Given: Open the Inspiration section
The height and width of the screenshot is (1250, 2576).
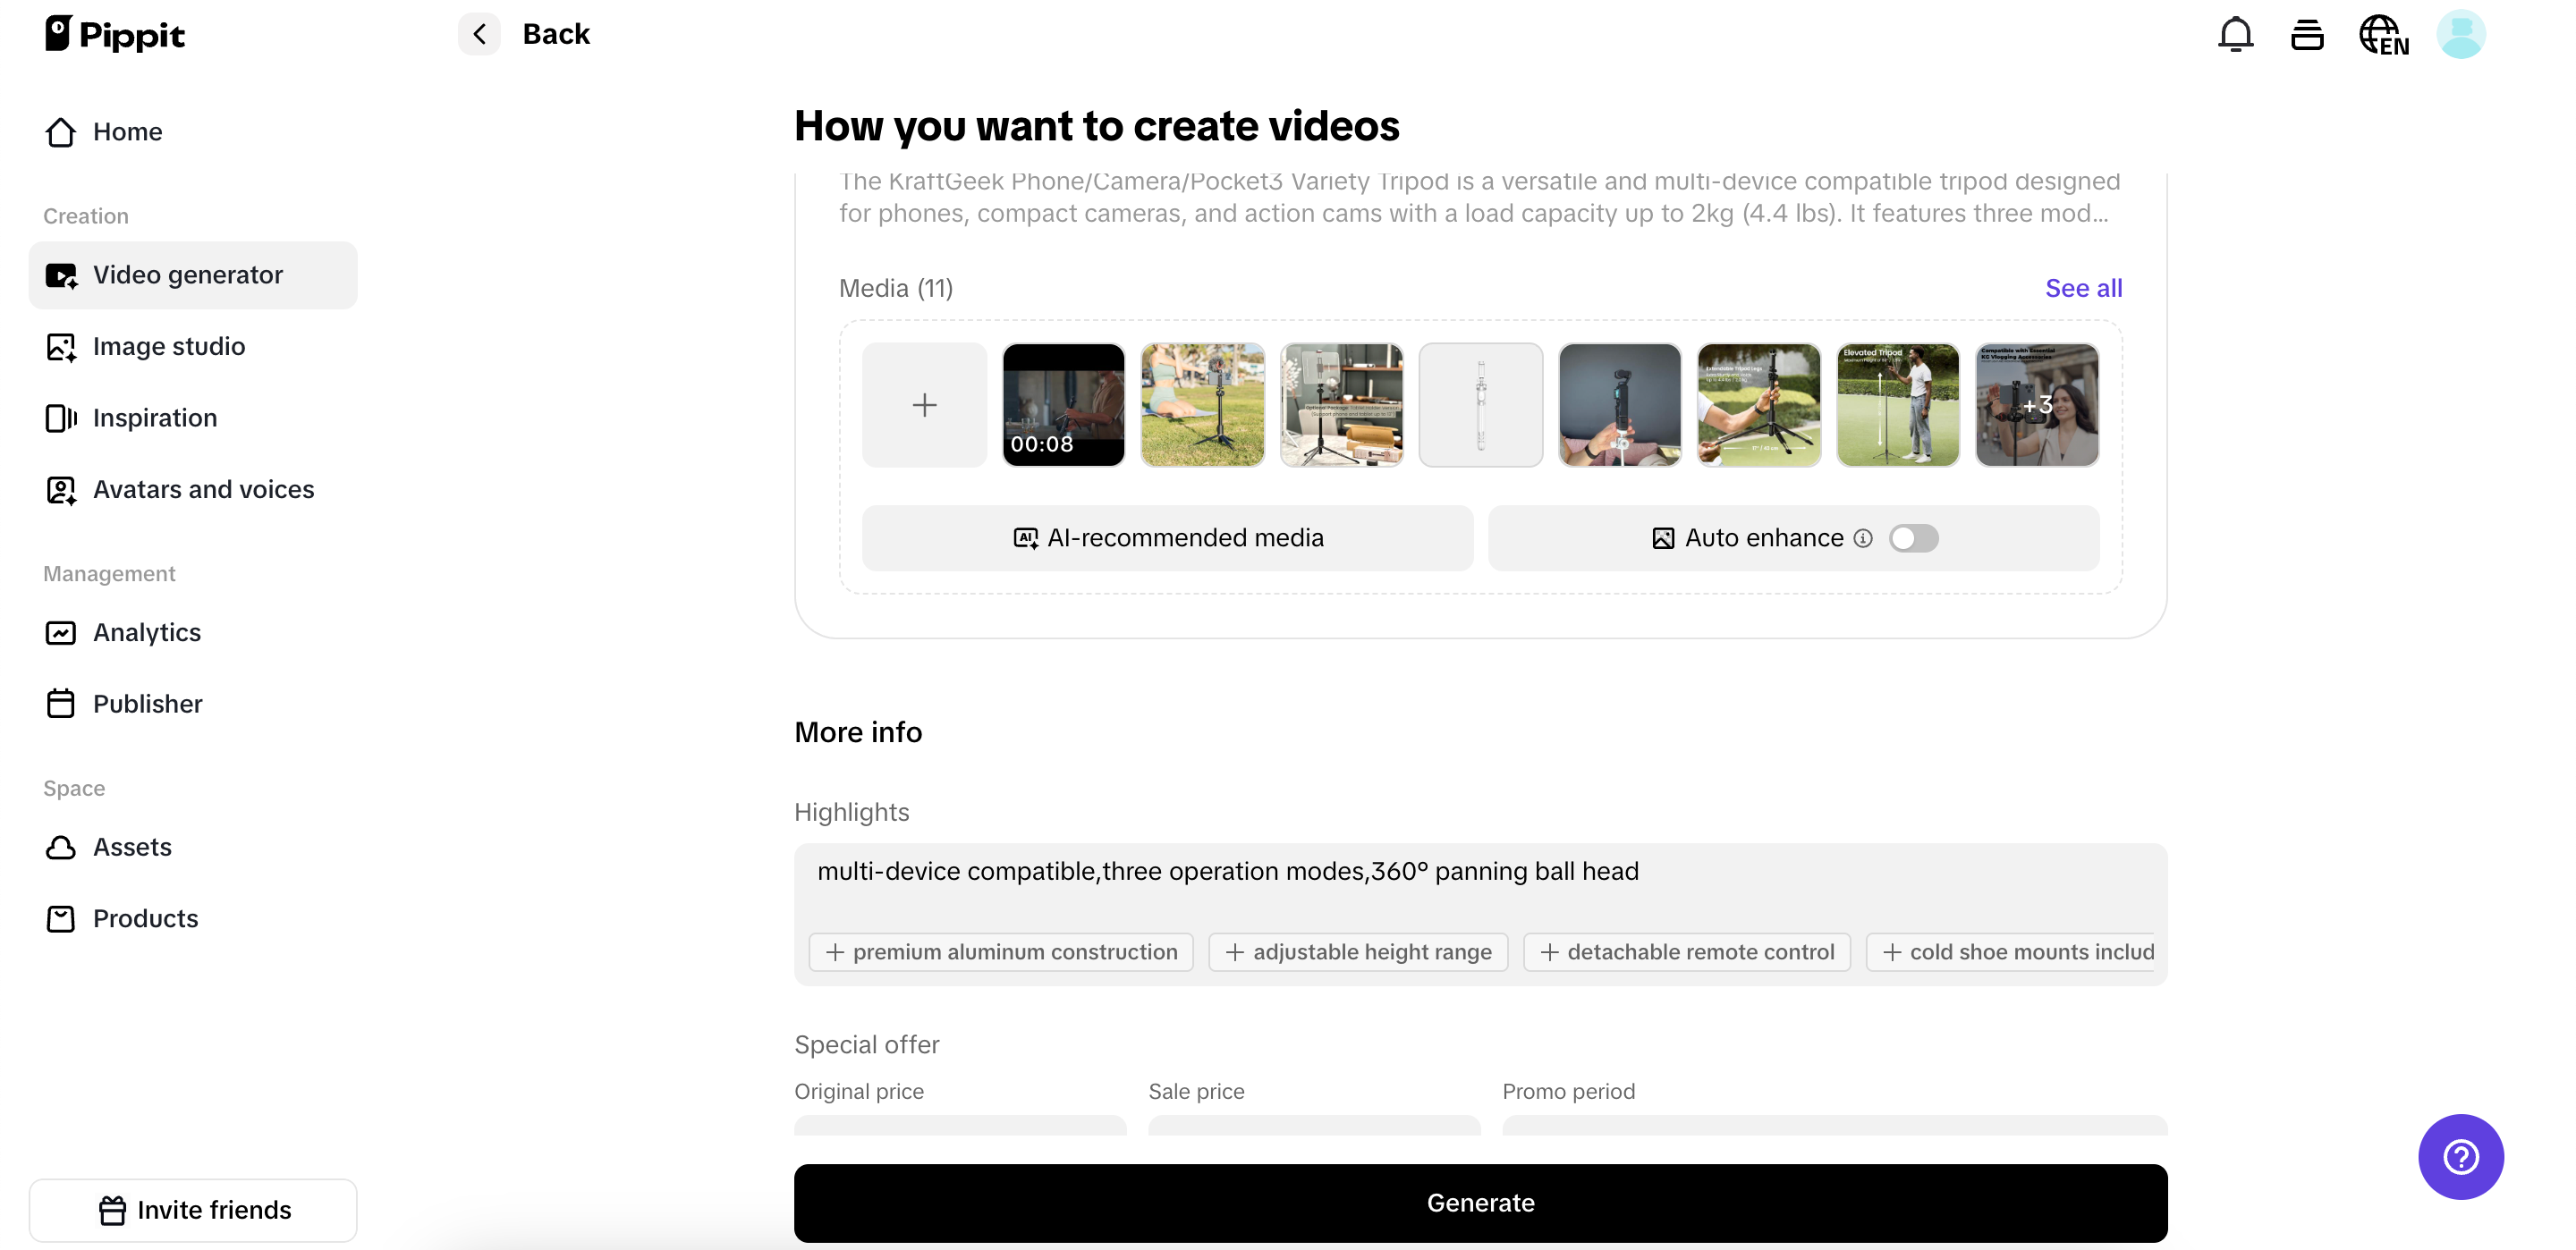Looking at the screenshot, I should point(155,418).
